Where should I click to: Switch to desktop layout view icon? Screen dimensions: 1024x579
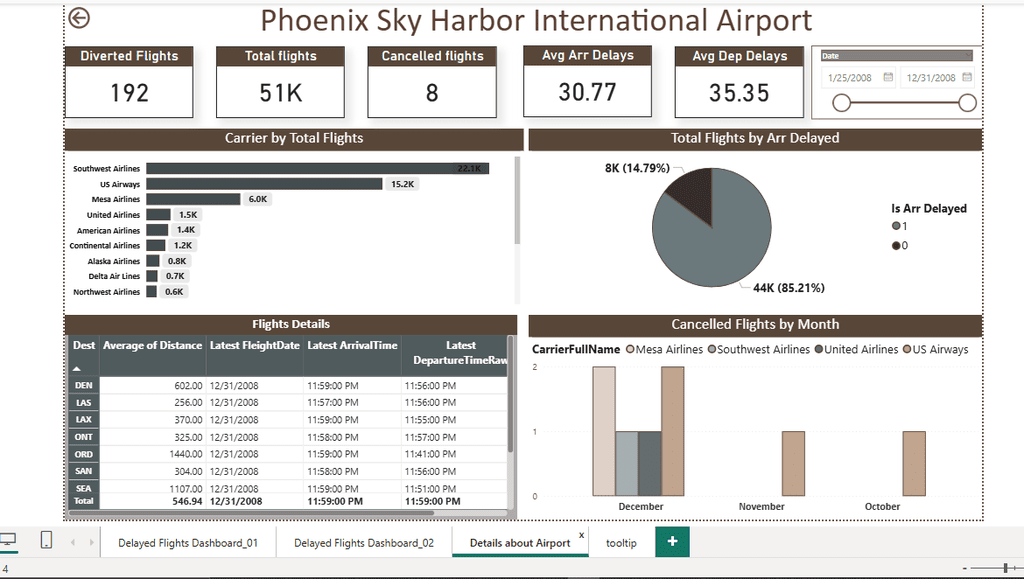click(8, 540)
